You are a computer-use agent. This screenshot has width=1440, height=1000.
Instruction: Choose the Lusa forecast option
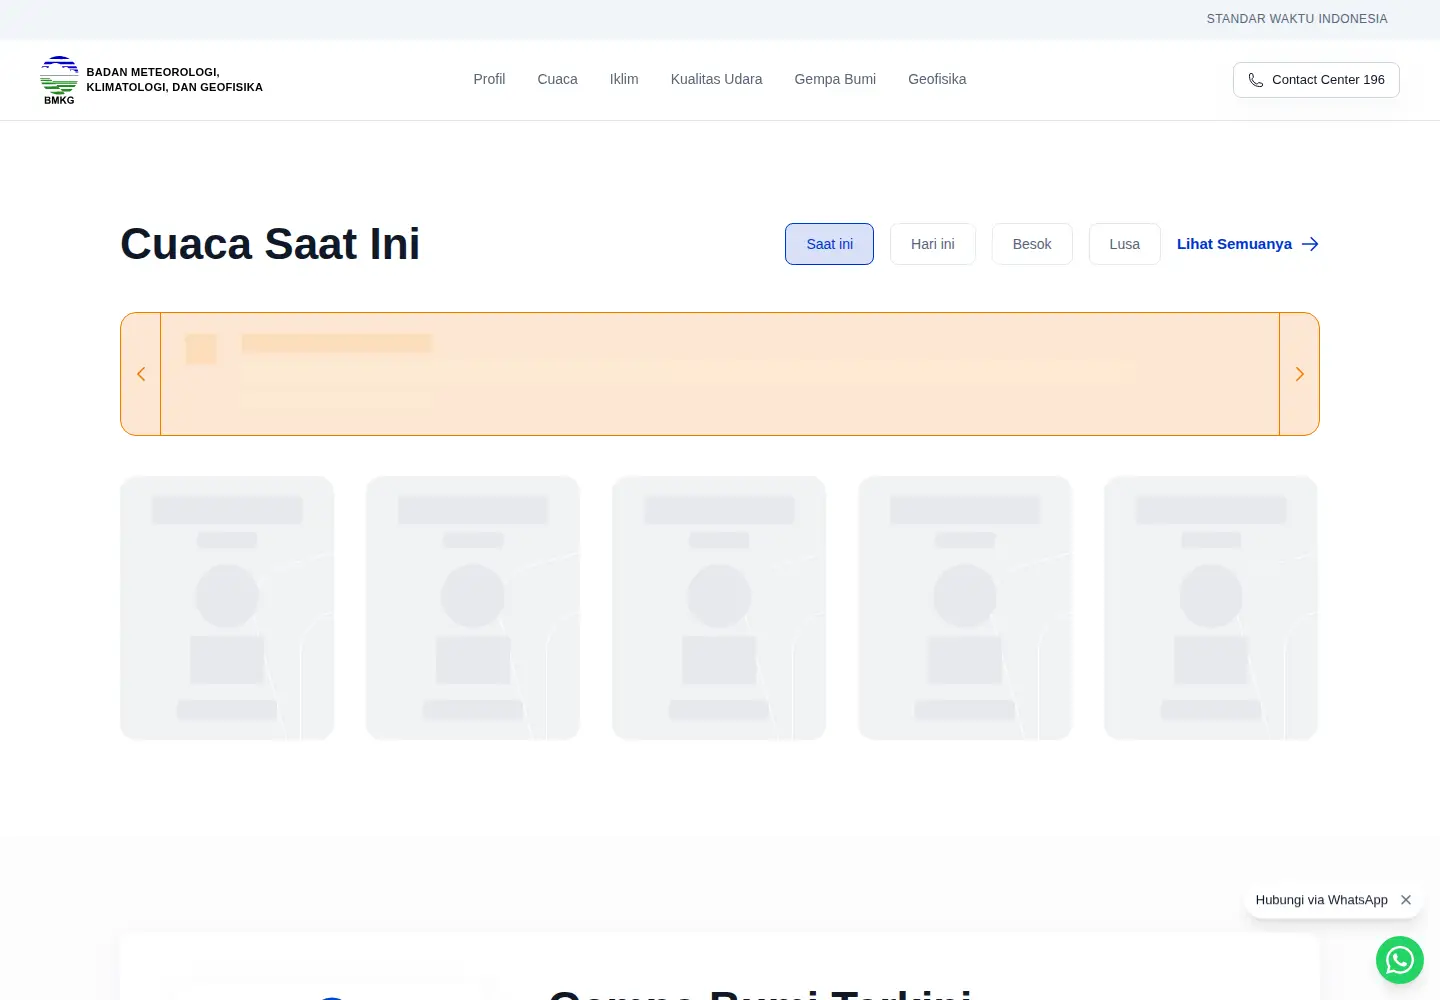coord(1124,244)
